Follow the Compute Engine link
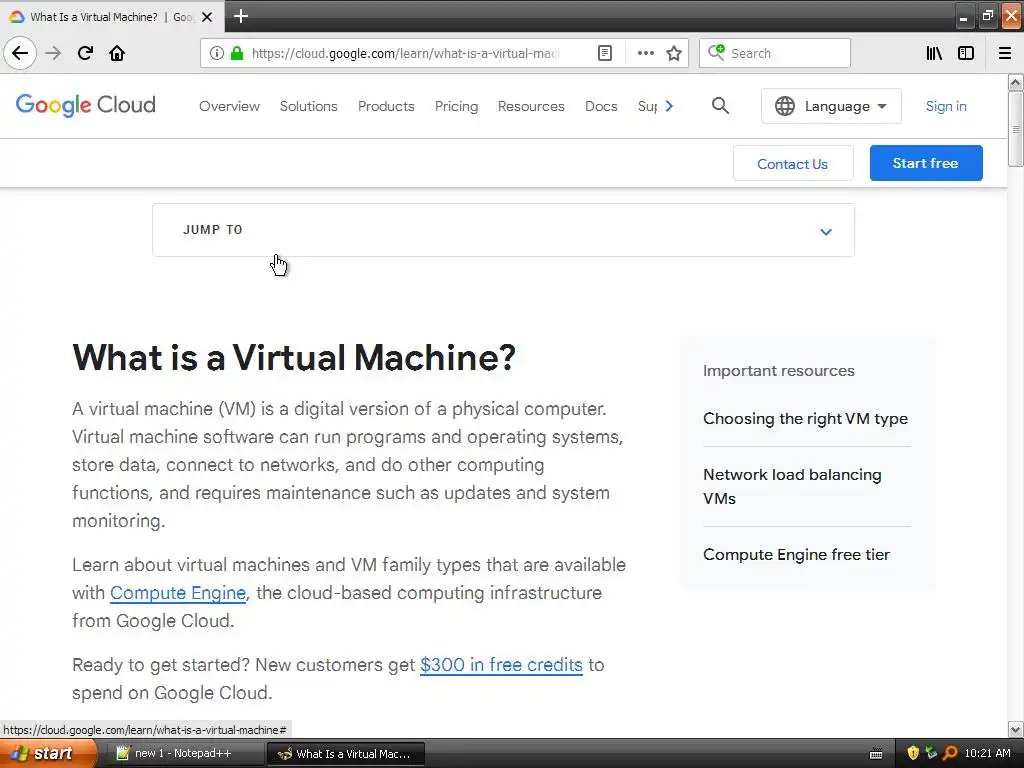This screenshot has width=1024, height=768. [x=178, y=593]
